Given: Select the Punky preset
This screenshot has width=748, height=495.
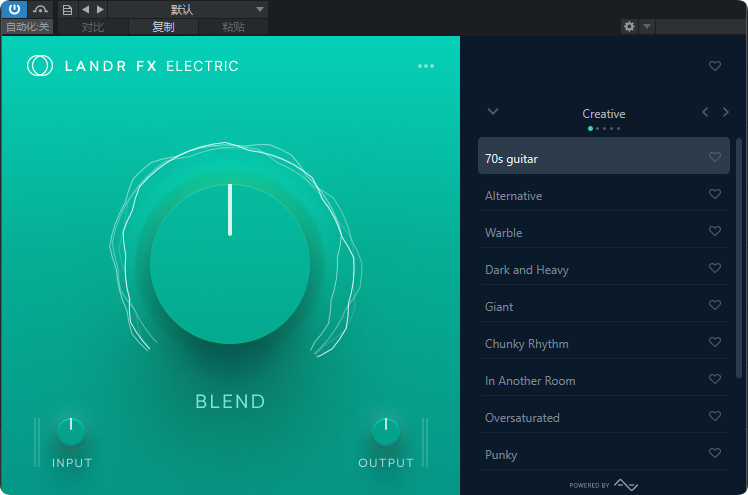Looking at the screenshot, I should click(604, 454).
